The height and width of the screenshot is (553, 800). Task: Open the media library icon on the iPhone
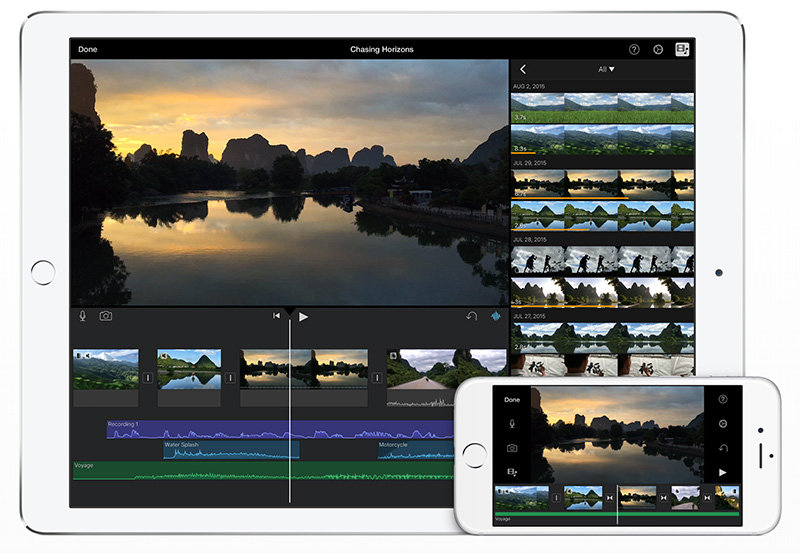tap(512, 471)
